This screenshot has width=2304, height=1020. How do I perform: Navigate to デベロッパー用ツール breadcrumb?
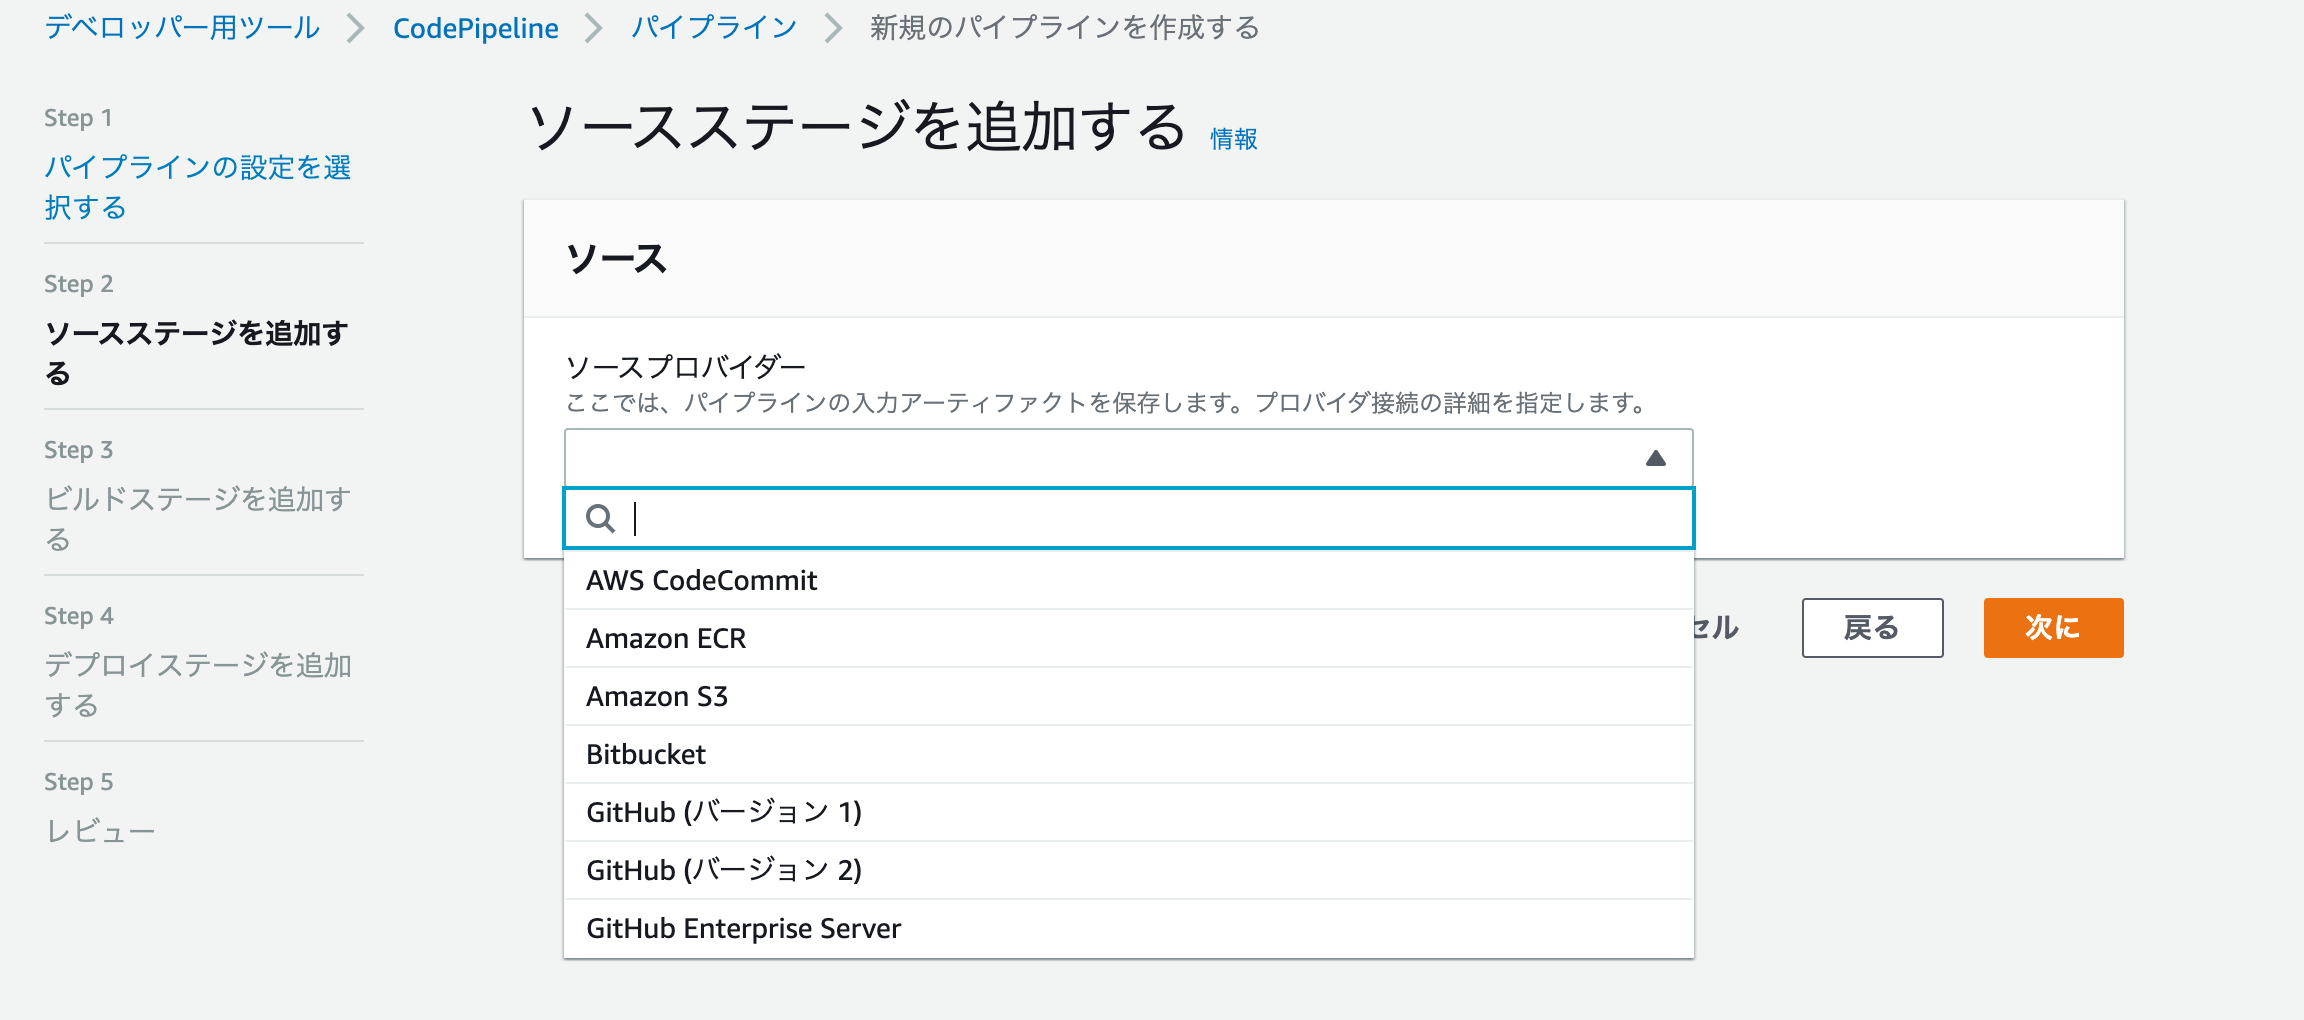(180, 29)
